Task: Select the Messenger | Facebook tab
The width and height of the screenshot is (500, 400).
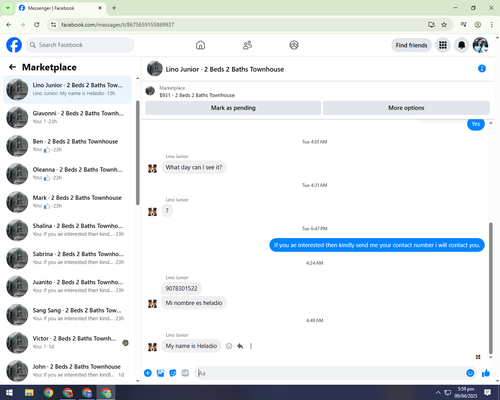Action: pyautogui.click(x=61, y=8)
